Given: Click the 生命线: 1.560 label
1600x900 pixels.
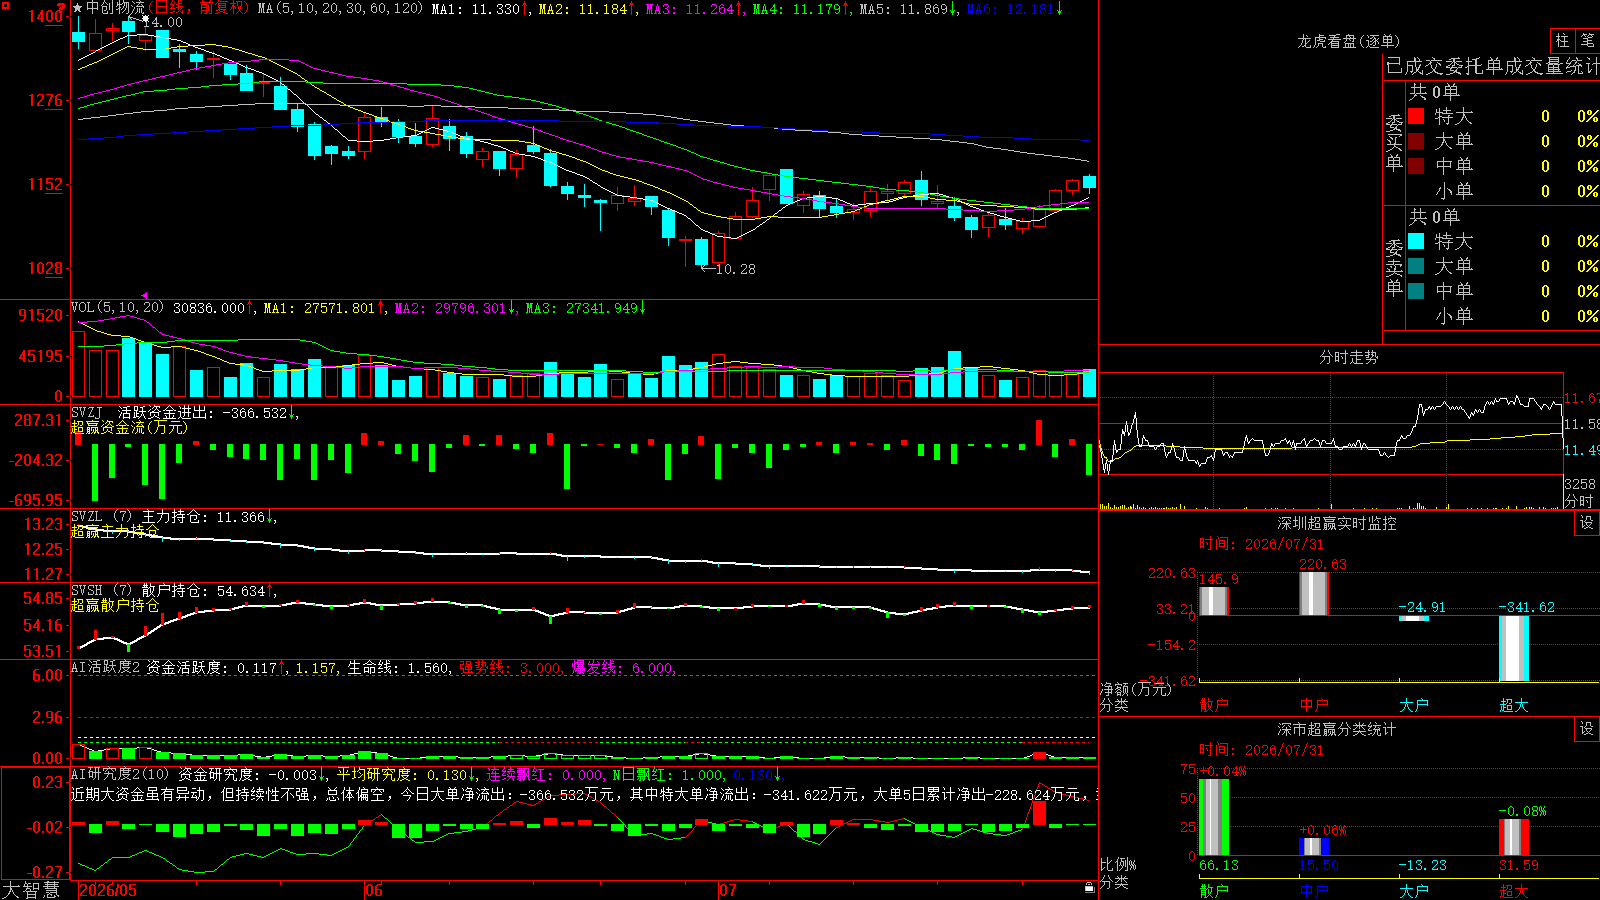Looking at the screenshot, I should [398, 668].
